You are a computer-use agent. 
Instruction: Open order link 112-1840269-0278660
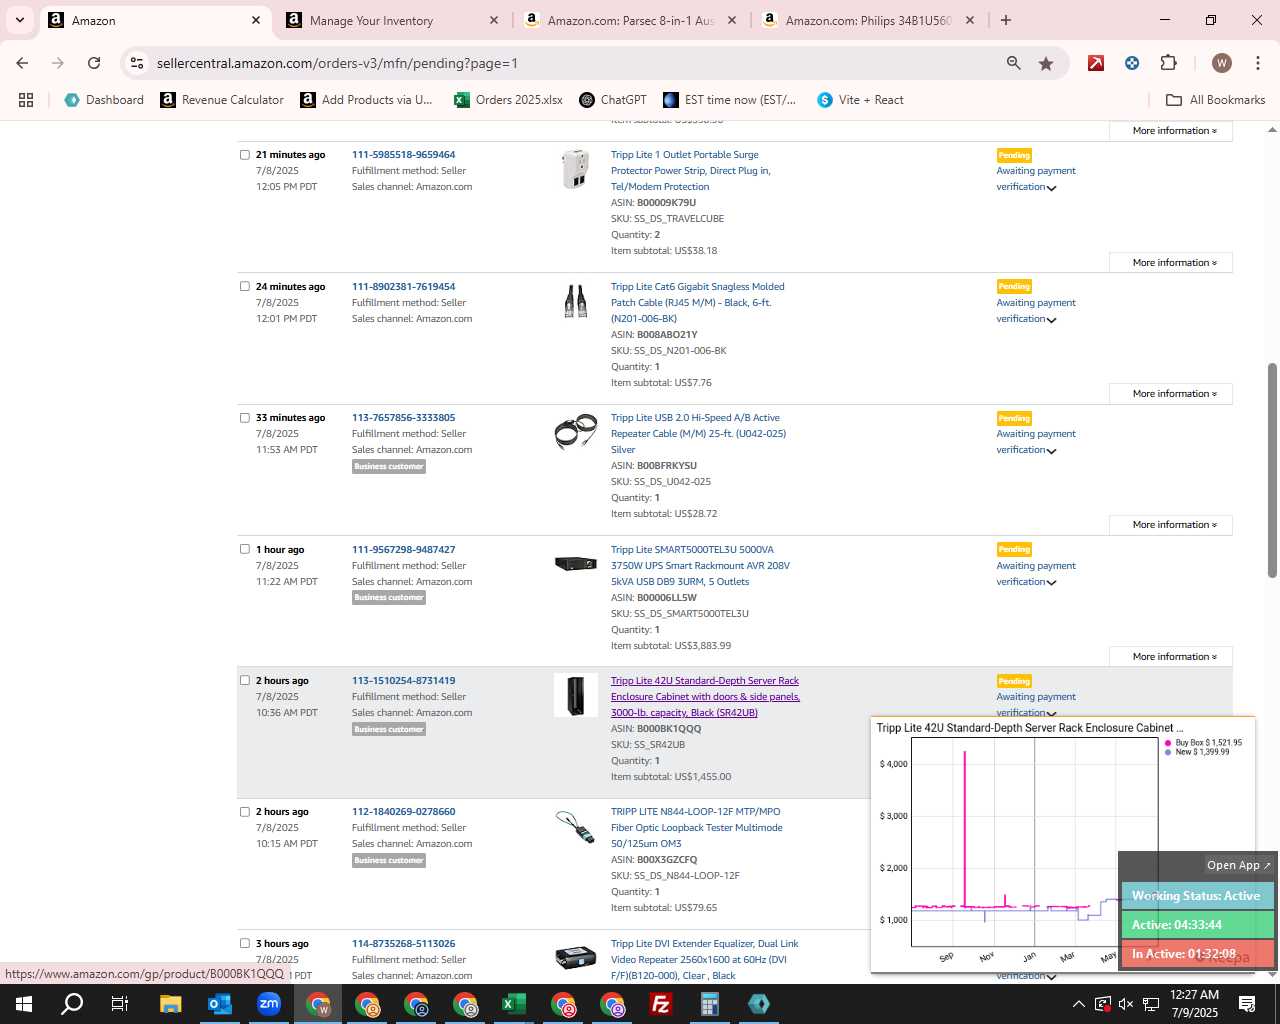click(403, 812)
